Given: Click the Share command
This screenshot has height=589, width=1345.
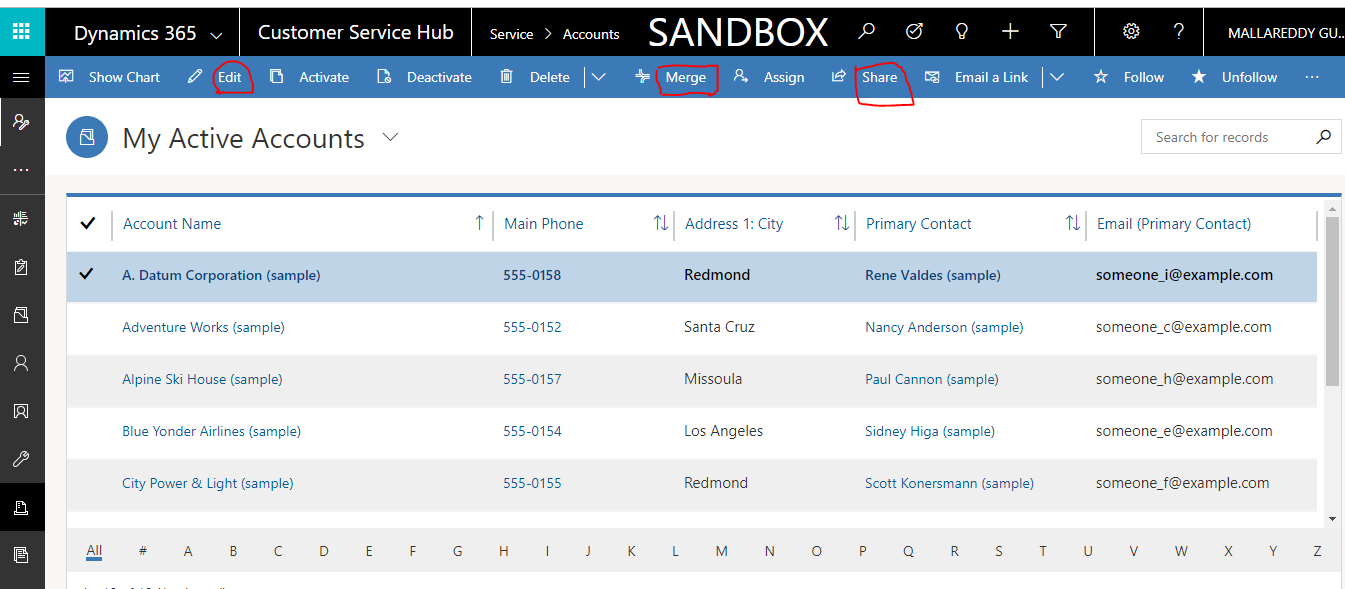Looking at the screenshot, I should pos(865,77).
